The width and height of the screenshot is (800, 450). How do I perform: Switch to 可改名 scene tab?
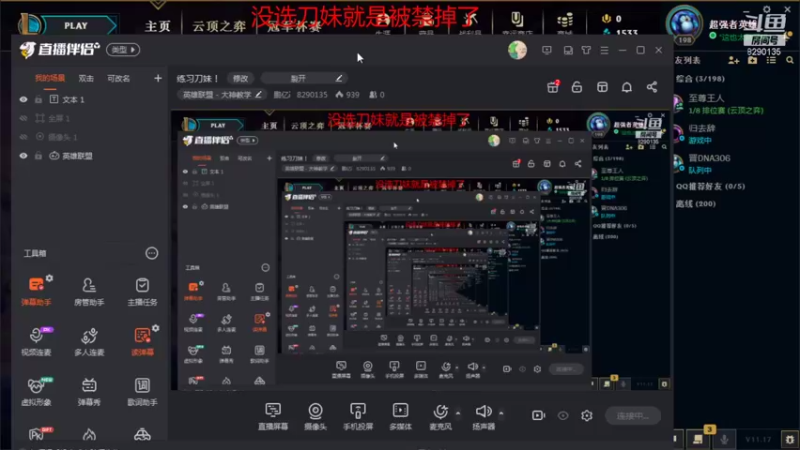coord(118,78)
